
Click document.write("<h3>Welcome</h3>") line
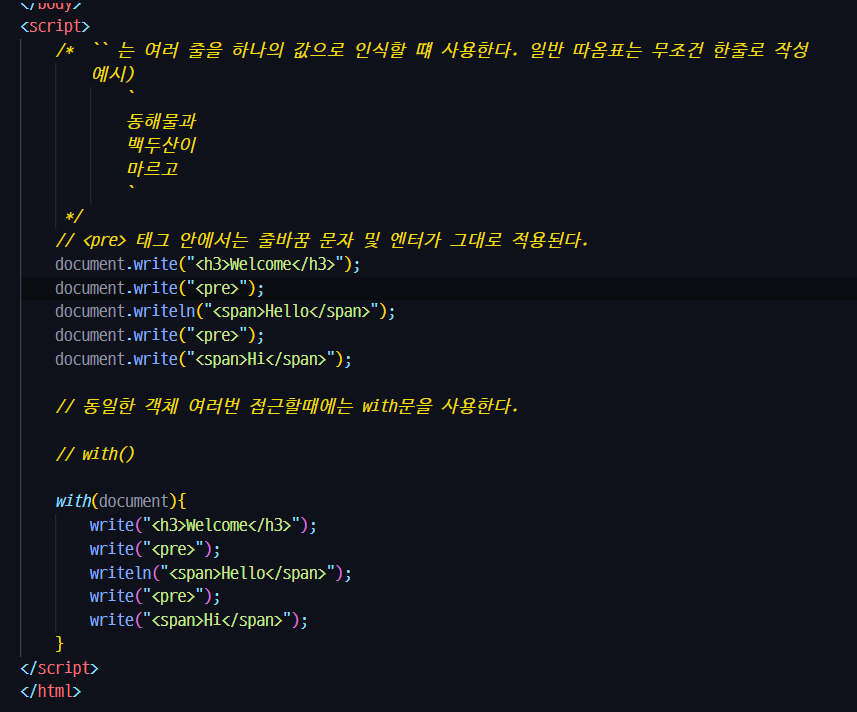[208, 264]
